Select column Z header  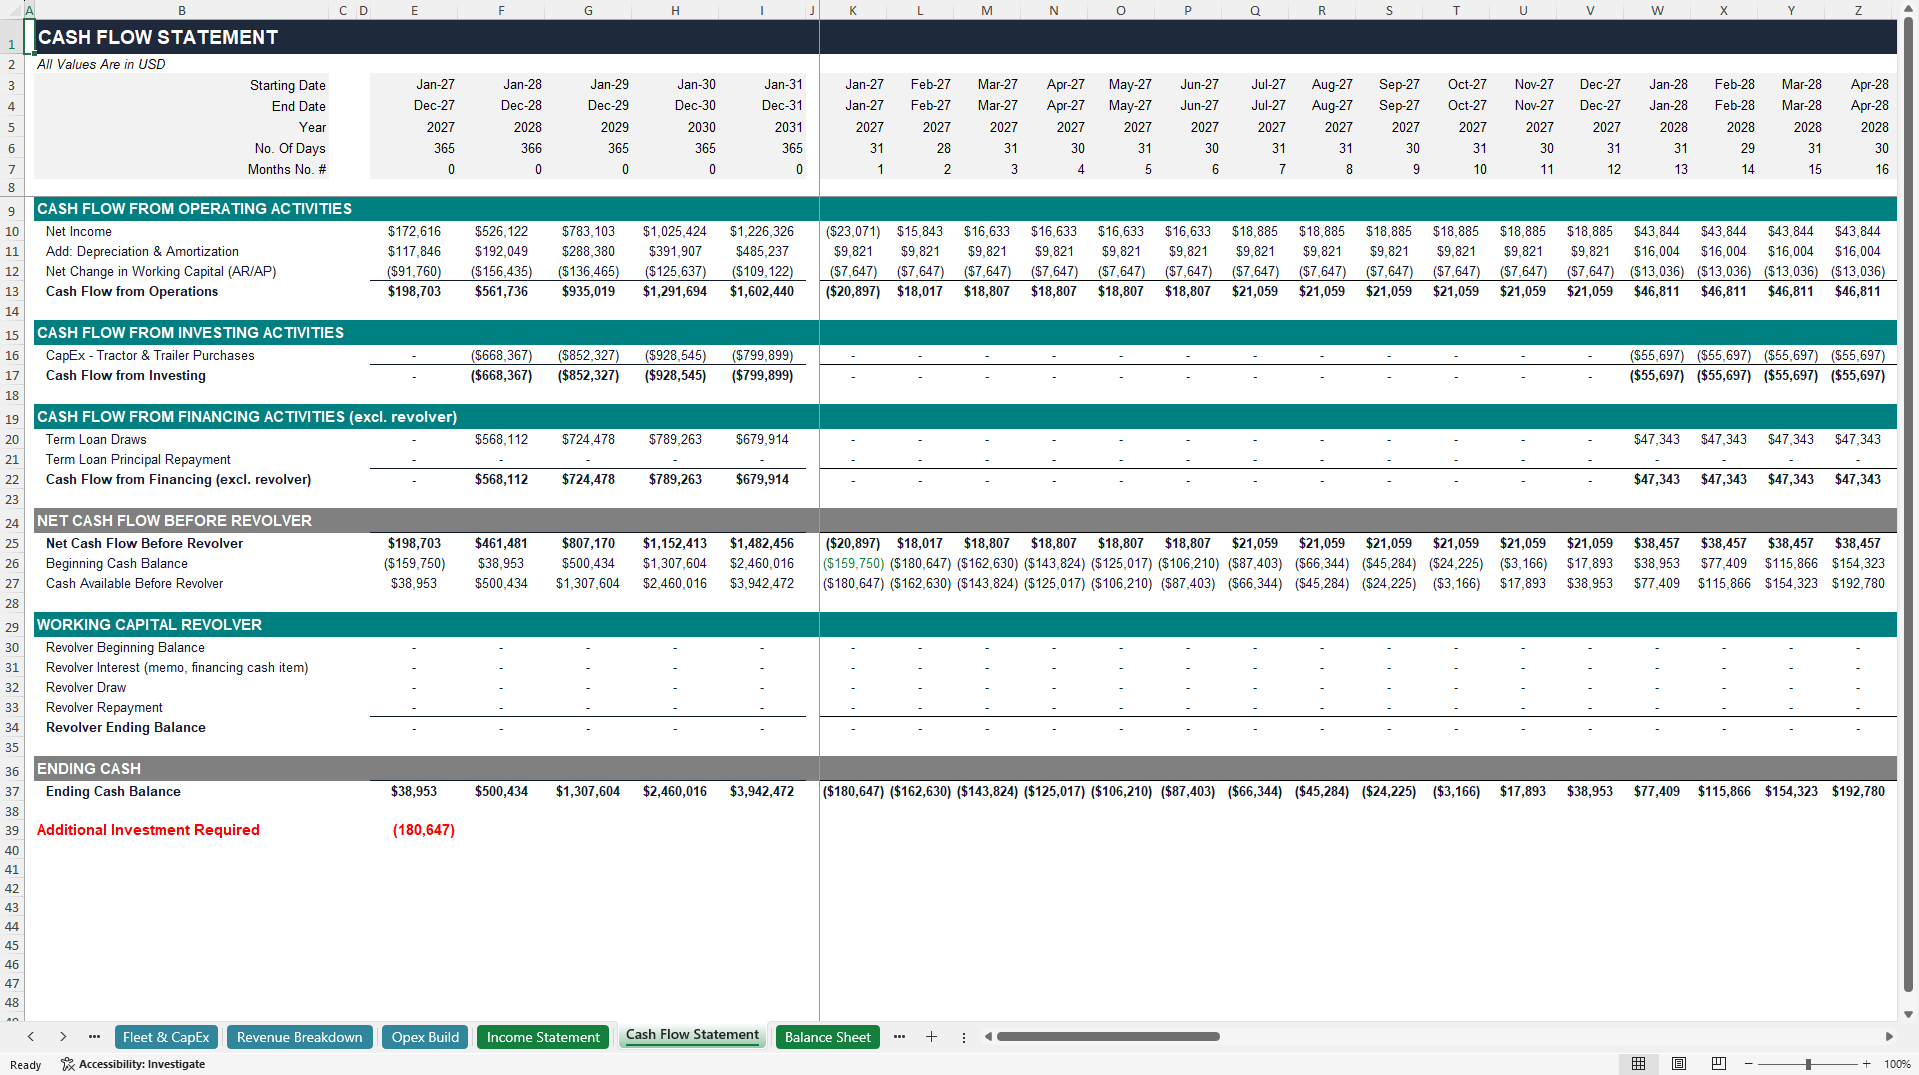point(1858,10)
